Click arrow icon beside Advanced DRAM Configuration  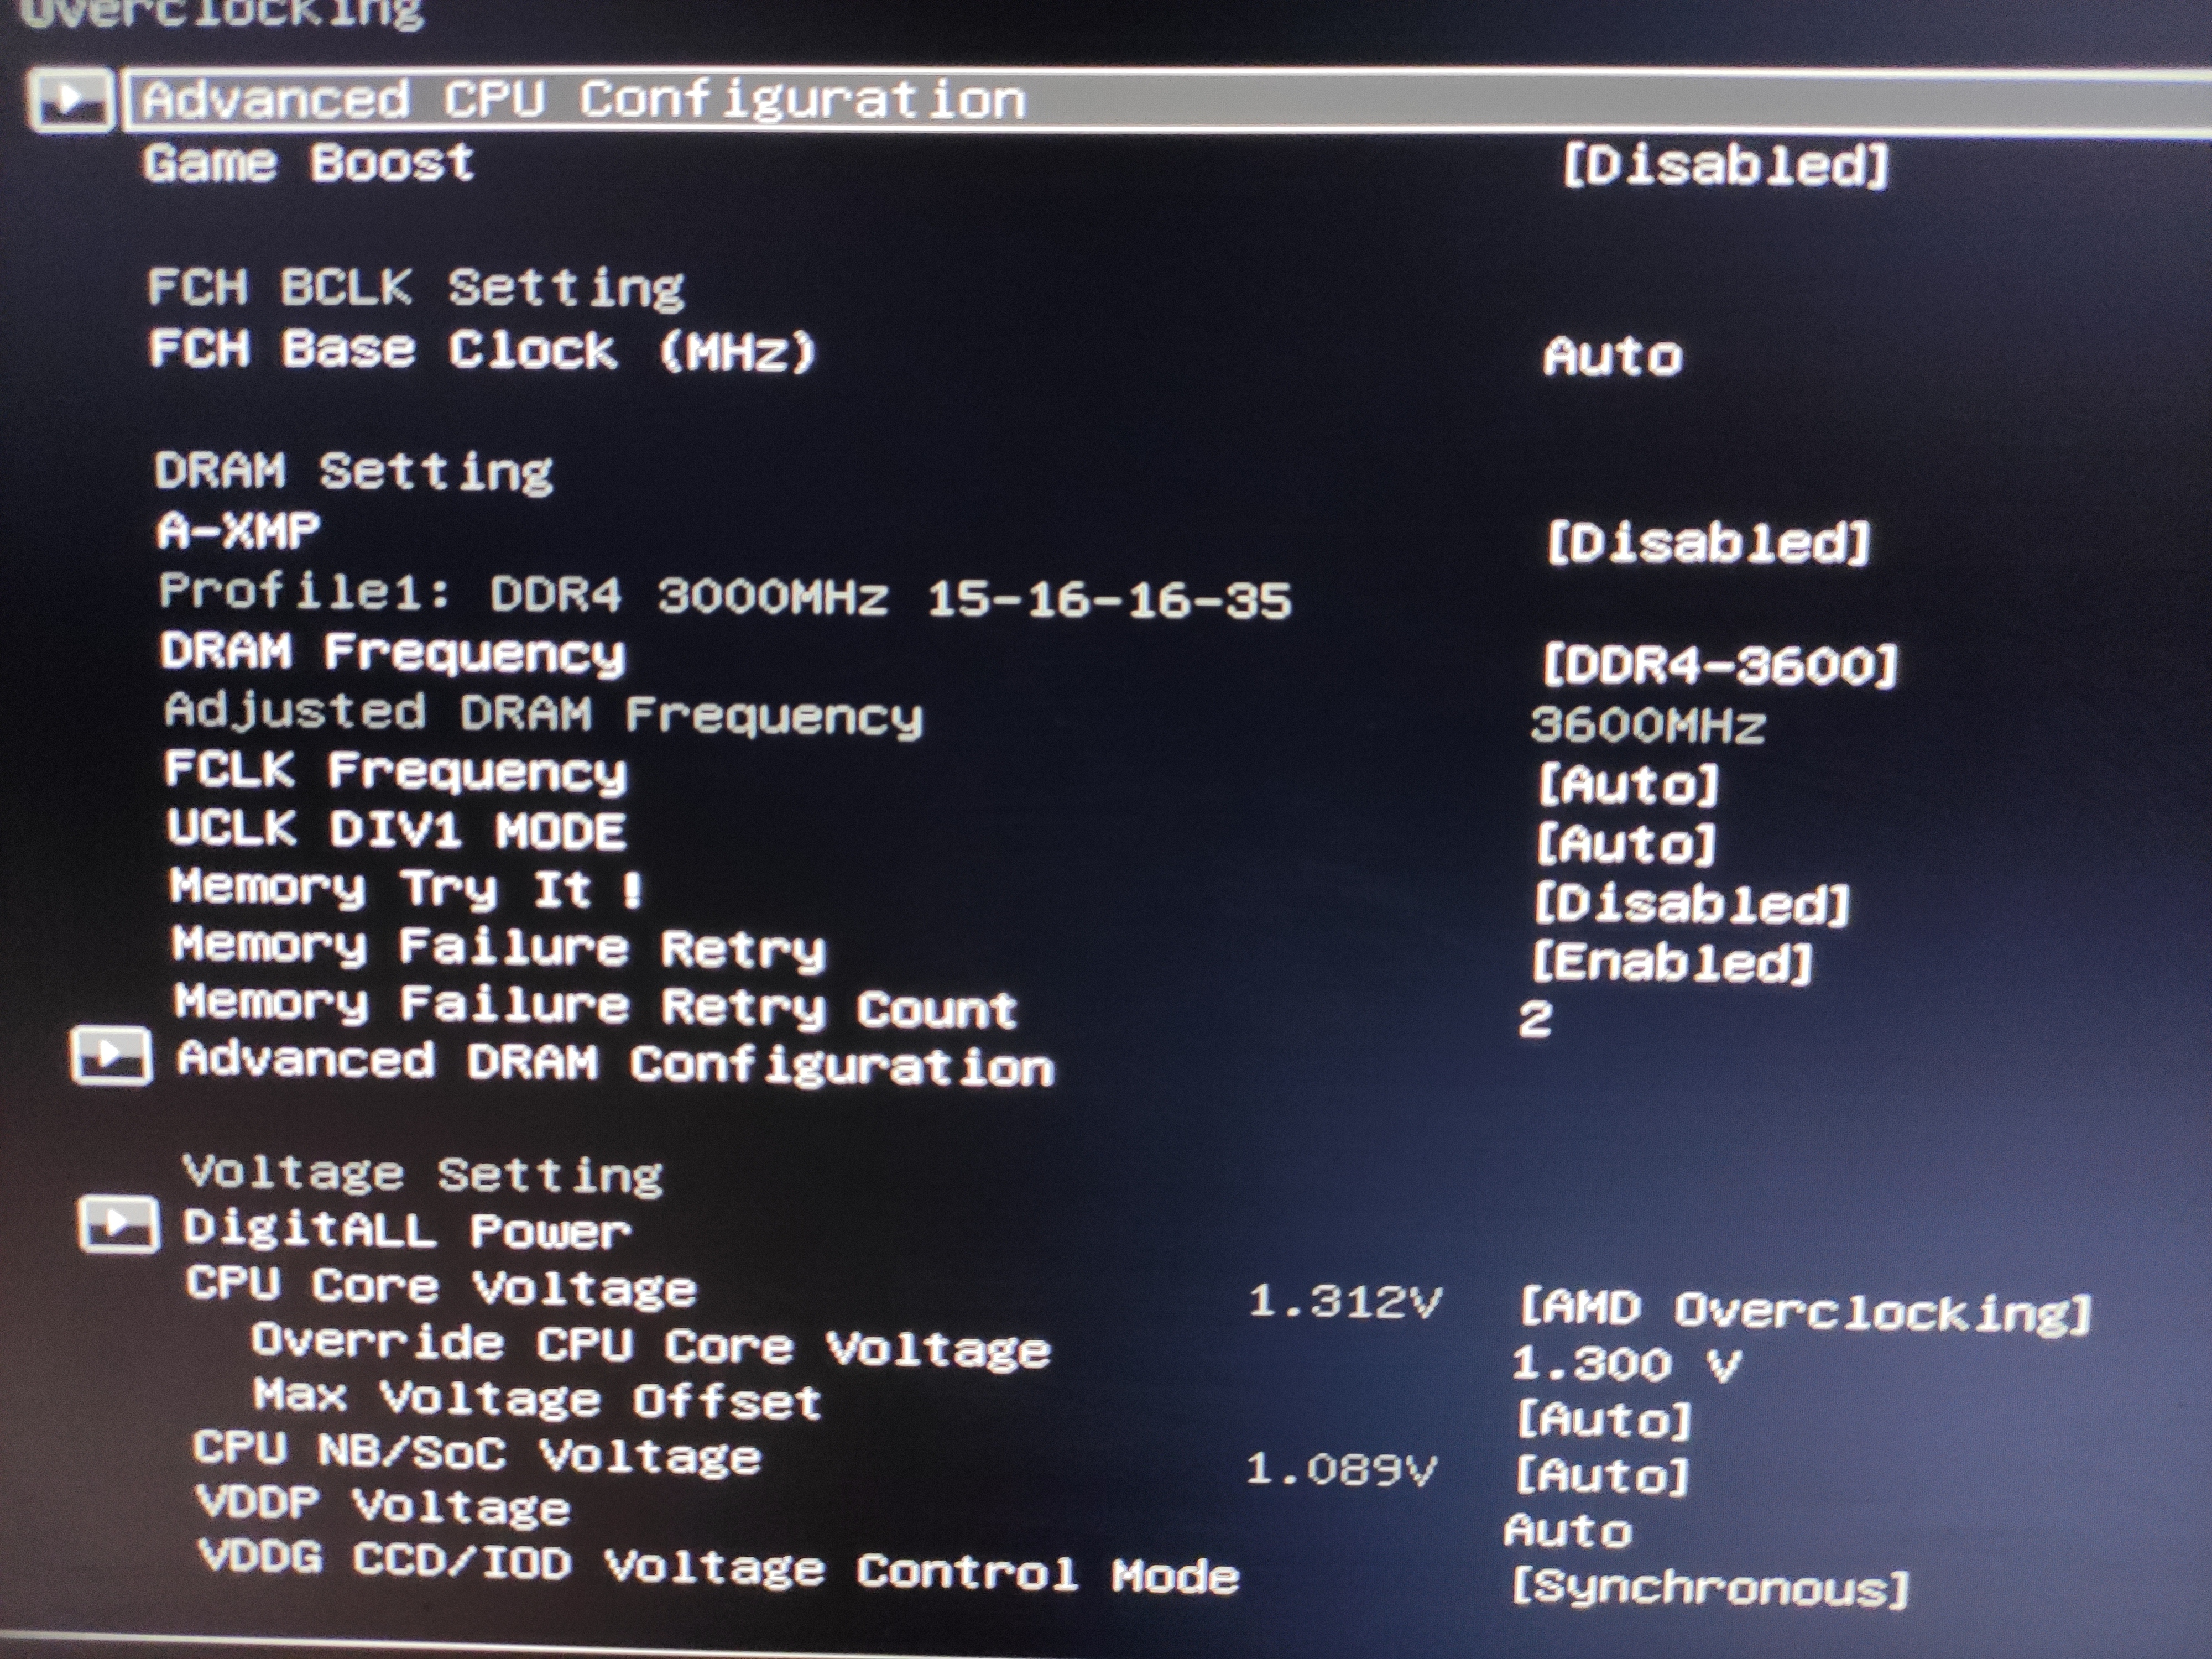111,1055
